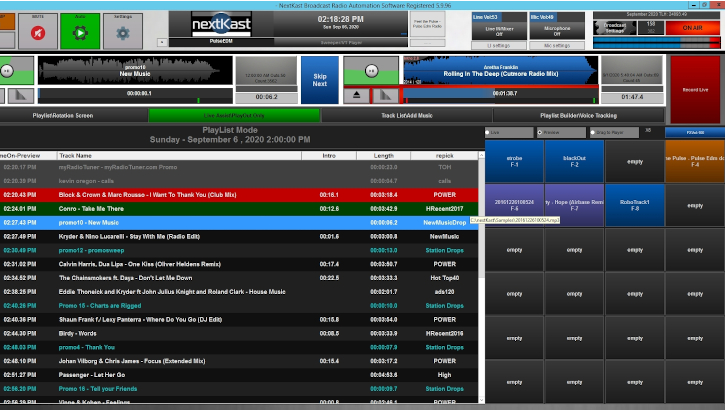725x410 pixels.
Task: Click fade-out icon on Rolling In The Deep deck
Action: coord(385,95)
